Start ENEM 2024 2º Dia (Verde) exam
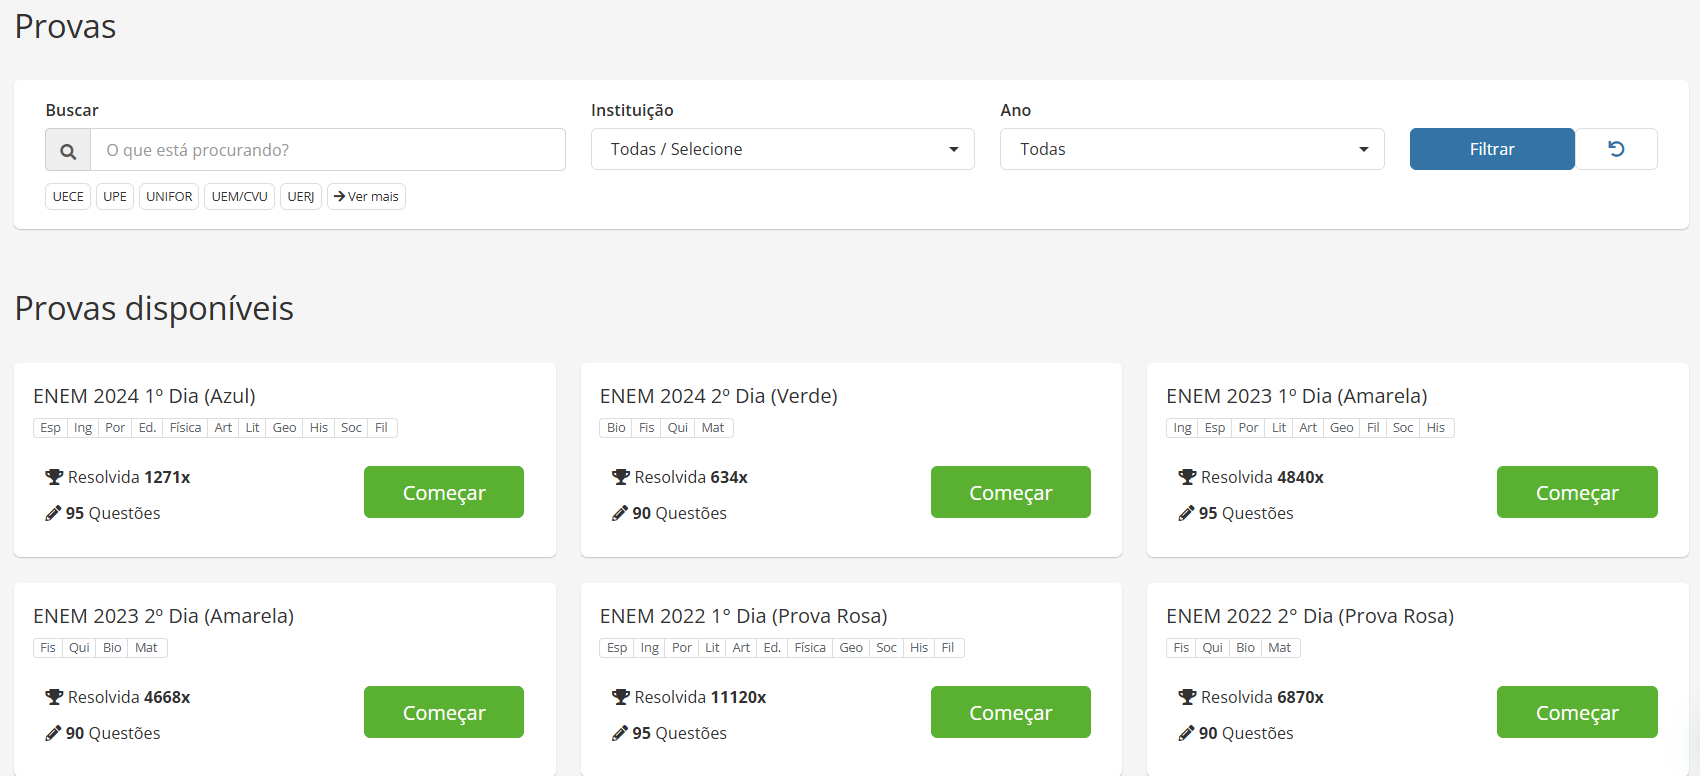Screen dimensions: 1700x776 pyautogui.click(x=1011, y=492)
